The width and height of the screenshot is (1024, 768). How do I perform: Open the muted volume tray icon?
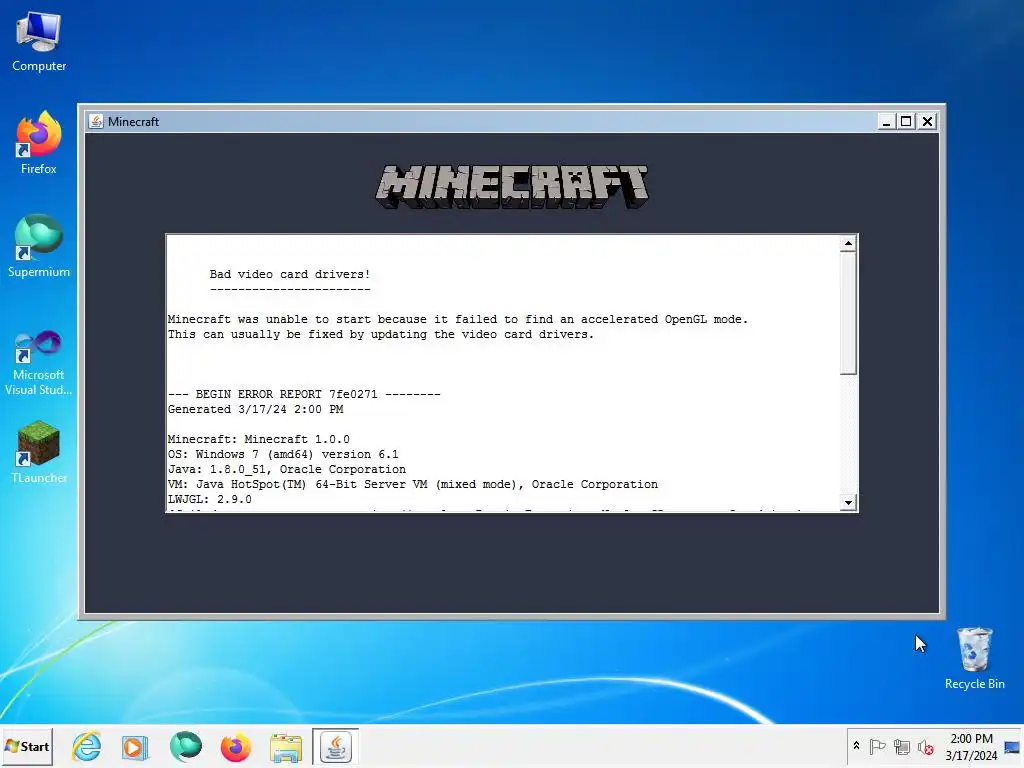(x=925, y=746)
